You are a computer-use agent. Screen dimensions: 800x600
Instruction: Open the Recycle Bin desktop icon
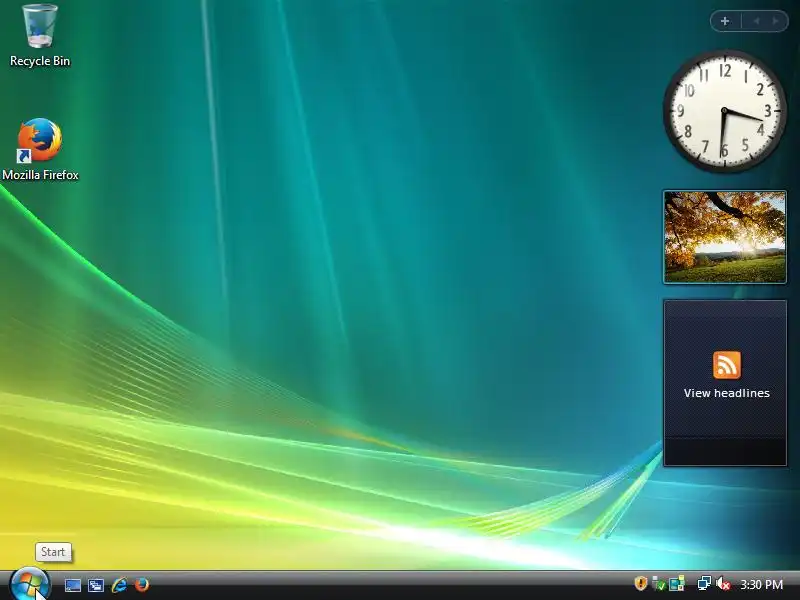tap(40, 26)
